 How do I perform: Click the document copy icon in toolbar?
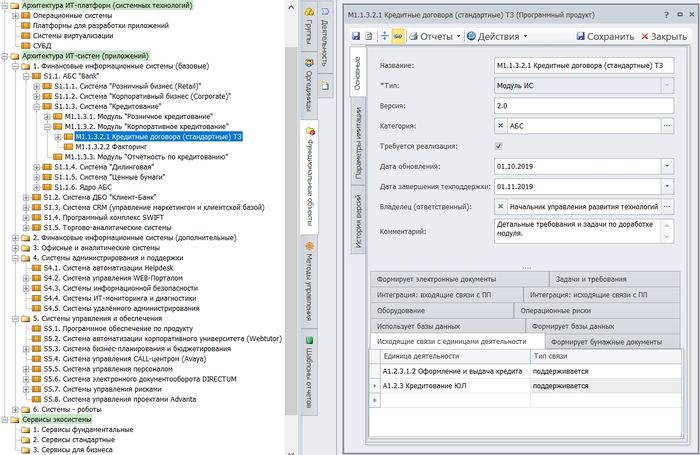[x=370, y=36]
